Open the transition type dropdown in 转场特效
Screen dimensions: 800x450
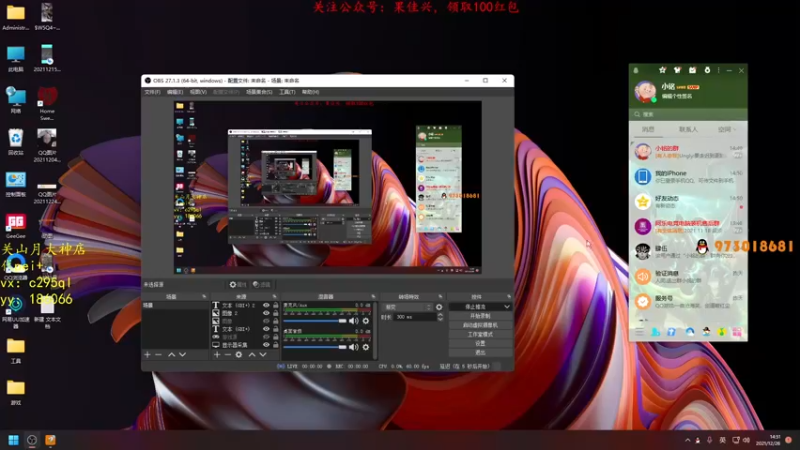click(407, 307)
